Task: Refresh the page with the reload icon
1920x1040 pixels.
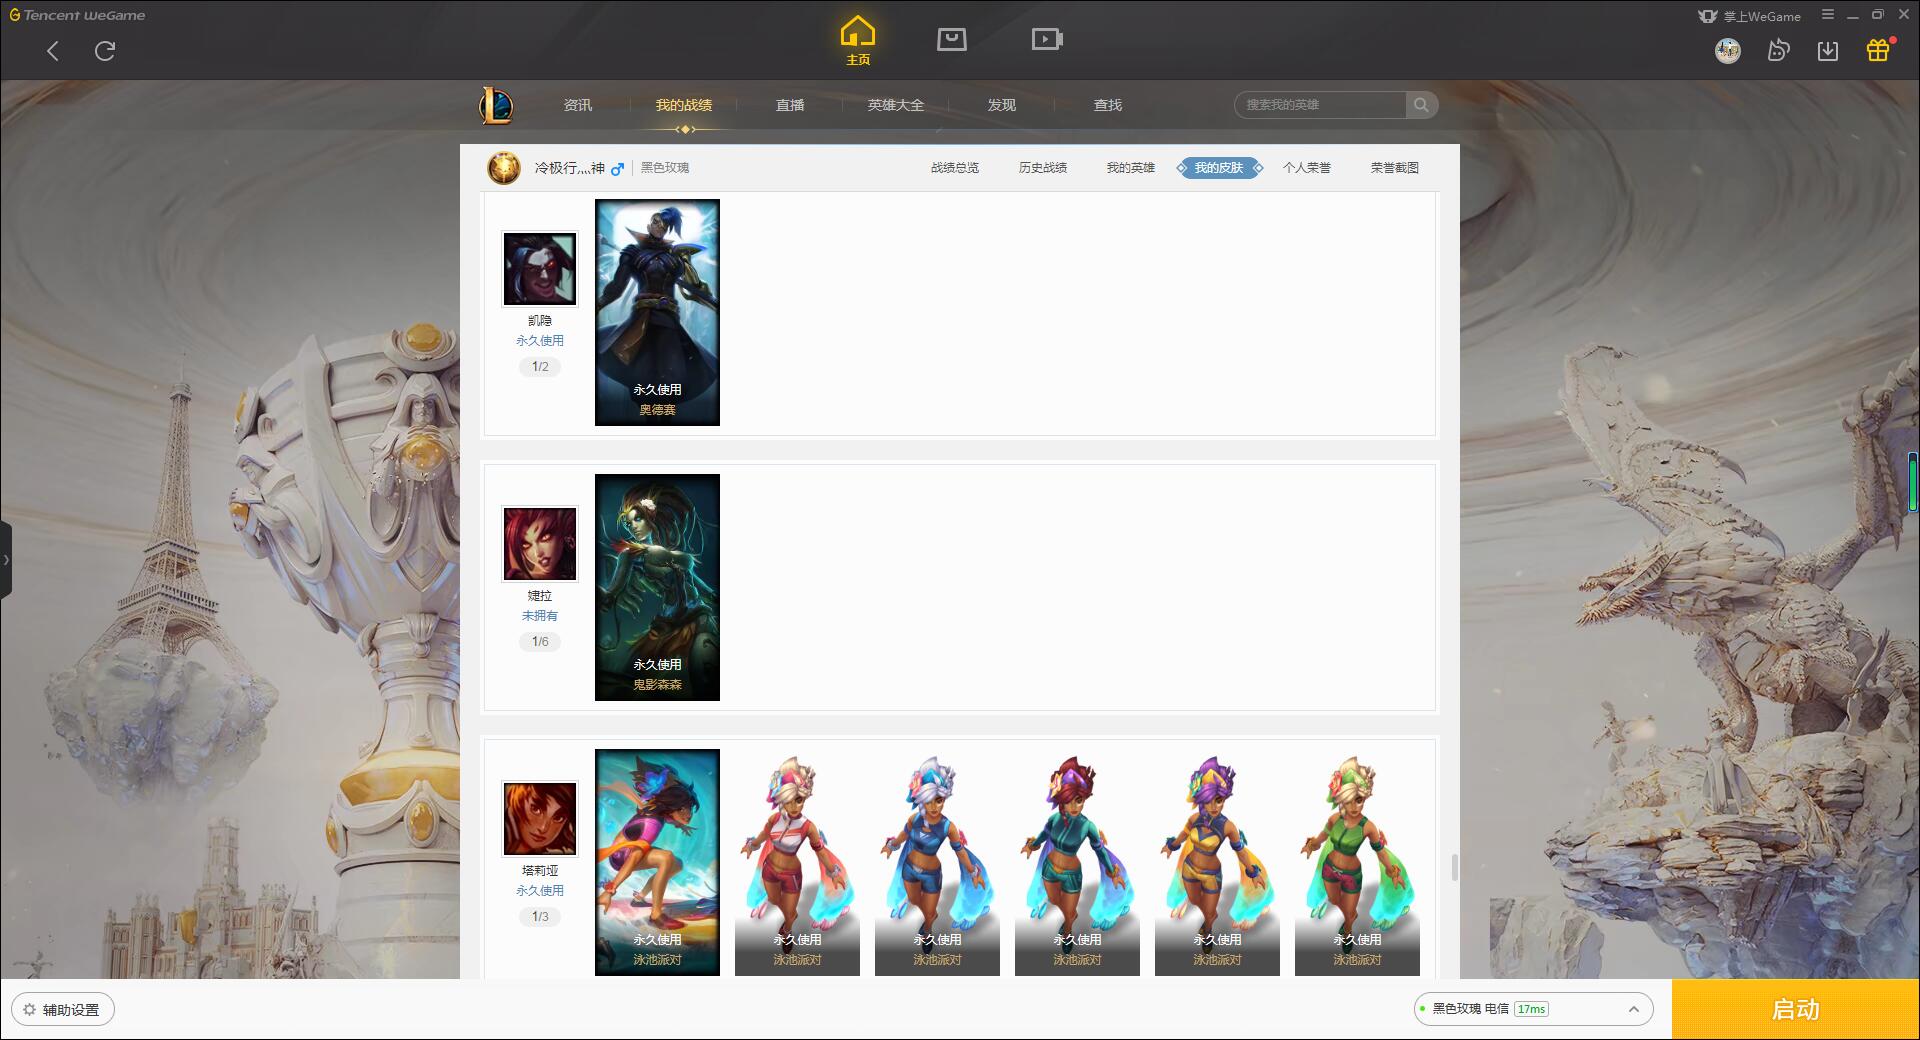Action: pyautogui.click(x=105, y=51)
